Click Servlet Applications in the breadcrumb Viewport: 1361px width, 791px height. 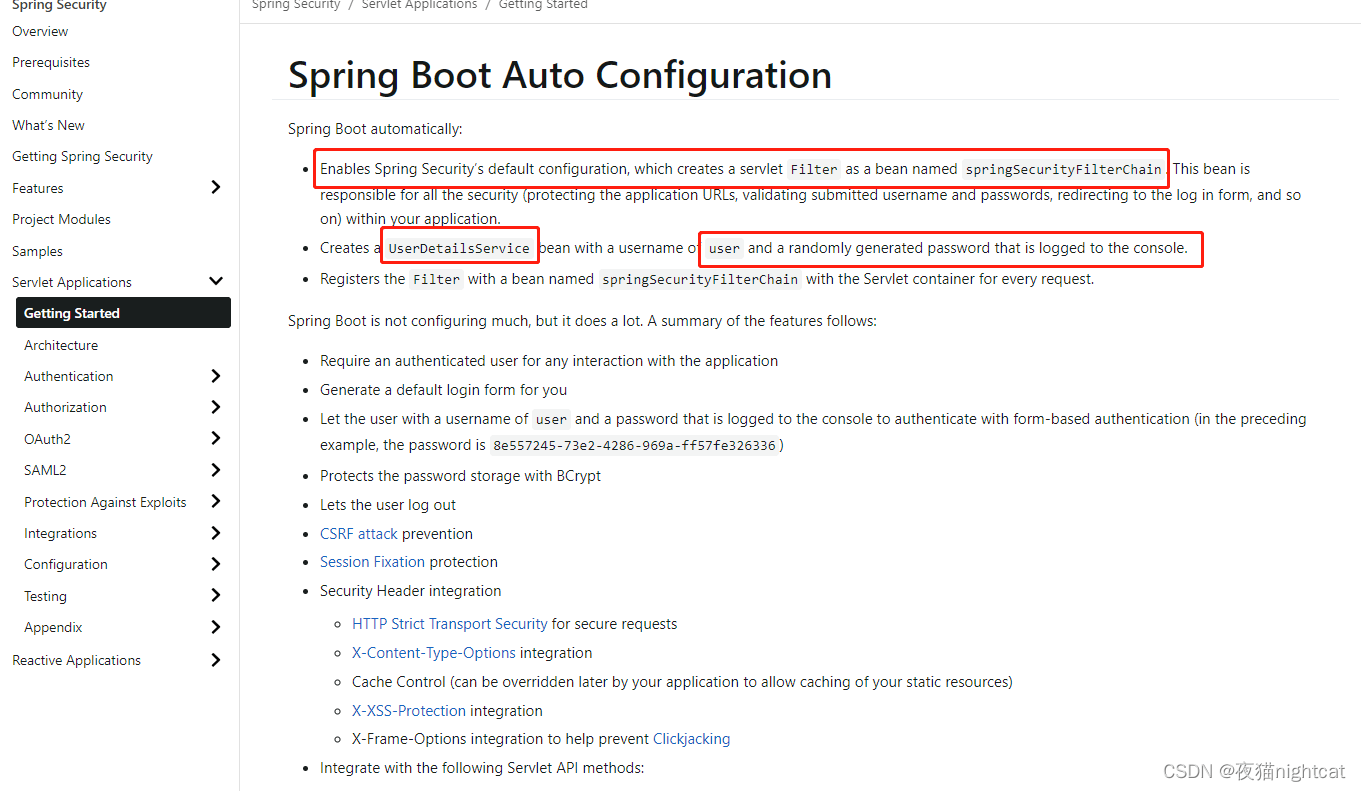pyautogui.click(x=419, y=5)
